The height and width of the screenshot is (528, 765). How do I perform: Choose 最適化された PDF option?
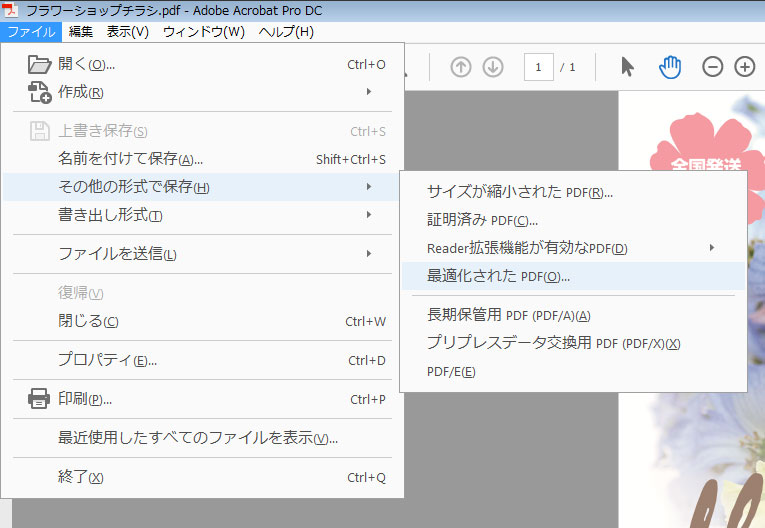[498, 276]
